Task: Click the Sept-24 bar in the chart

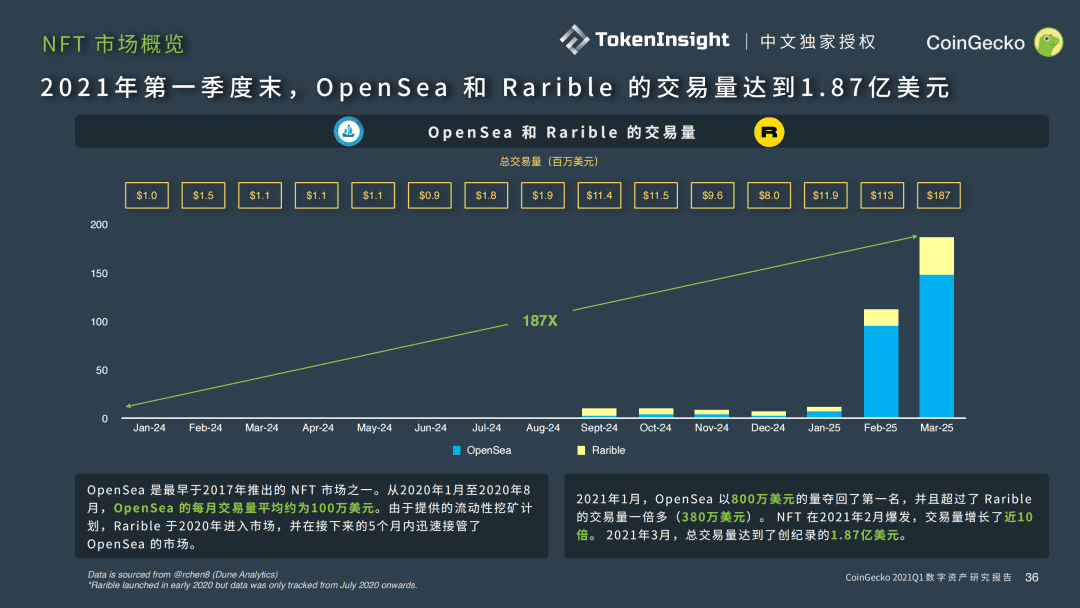Action: 599,413
